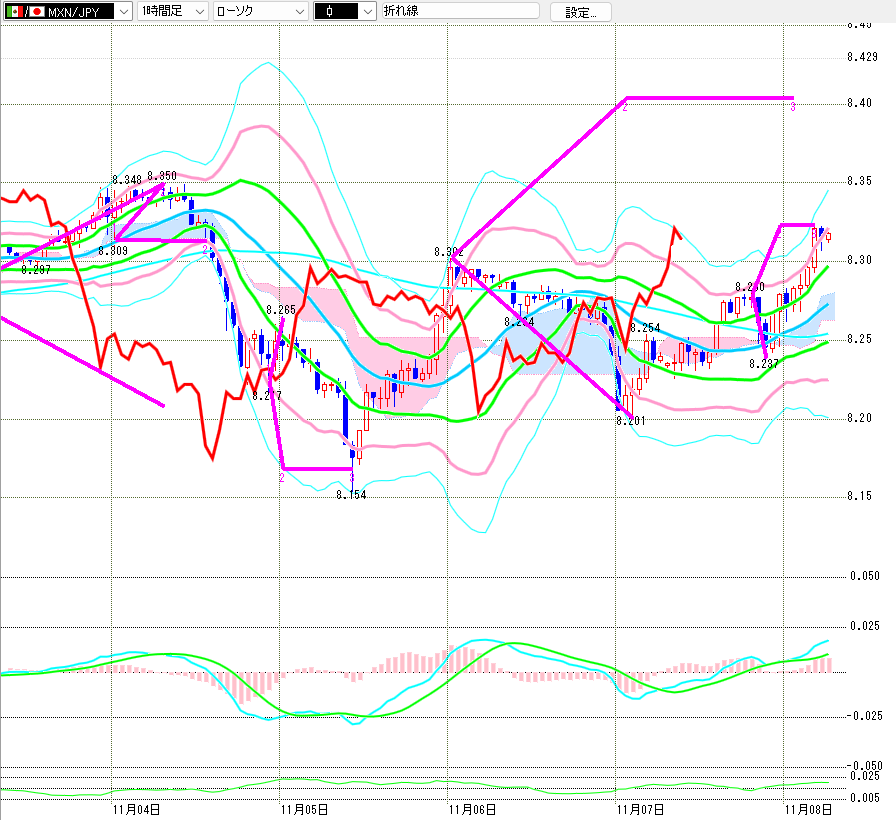Viewport: 896px width, 820px height.
Task: Click the 11月06日 date marker
Action: pos(471,809)
